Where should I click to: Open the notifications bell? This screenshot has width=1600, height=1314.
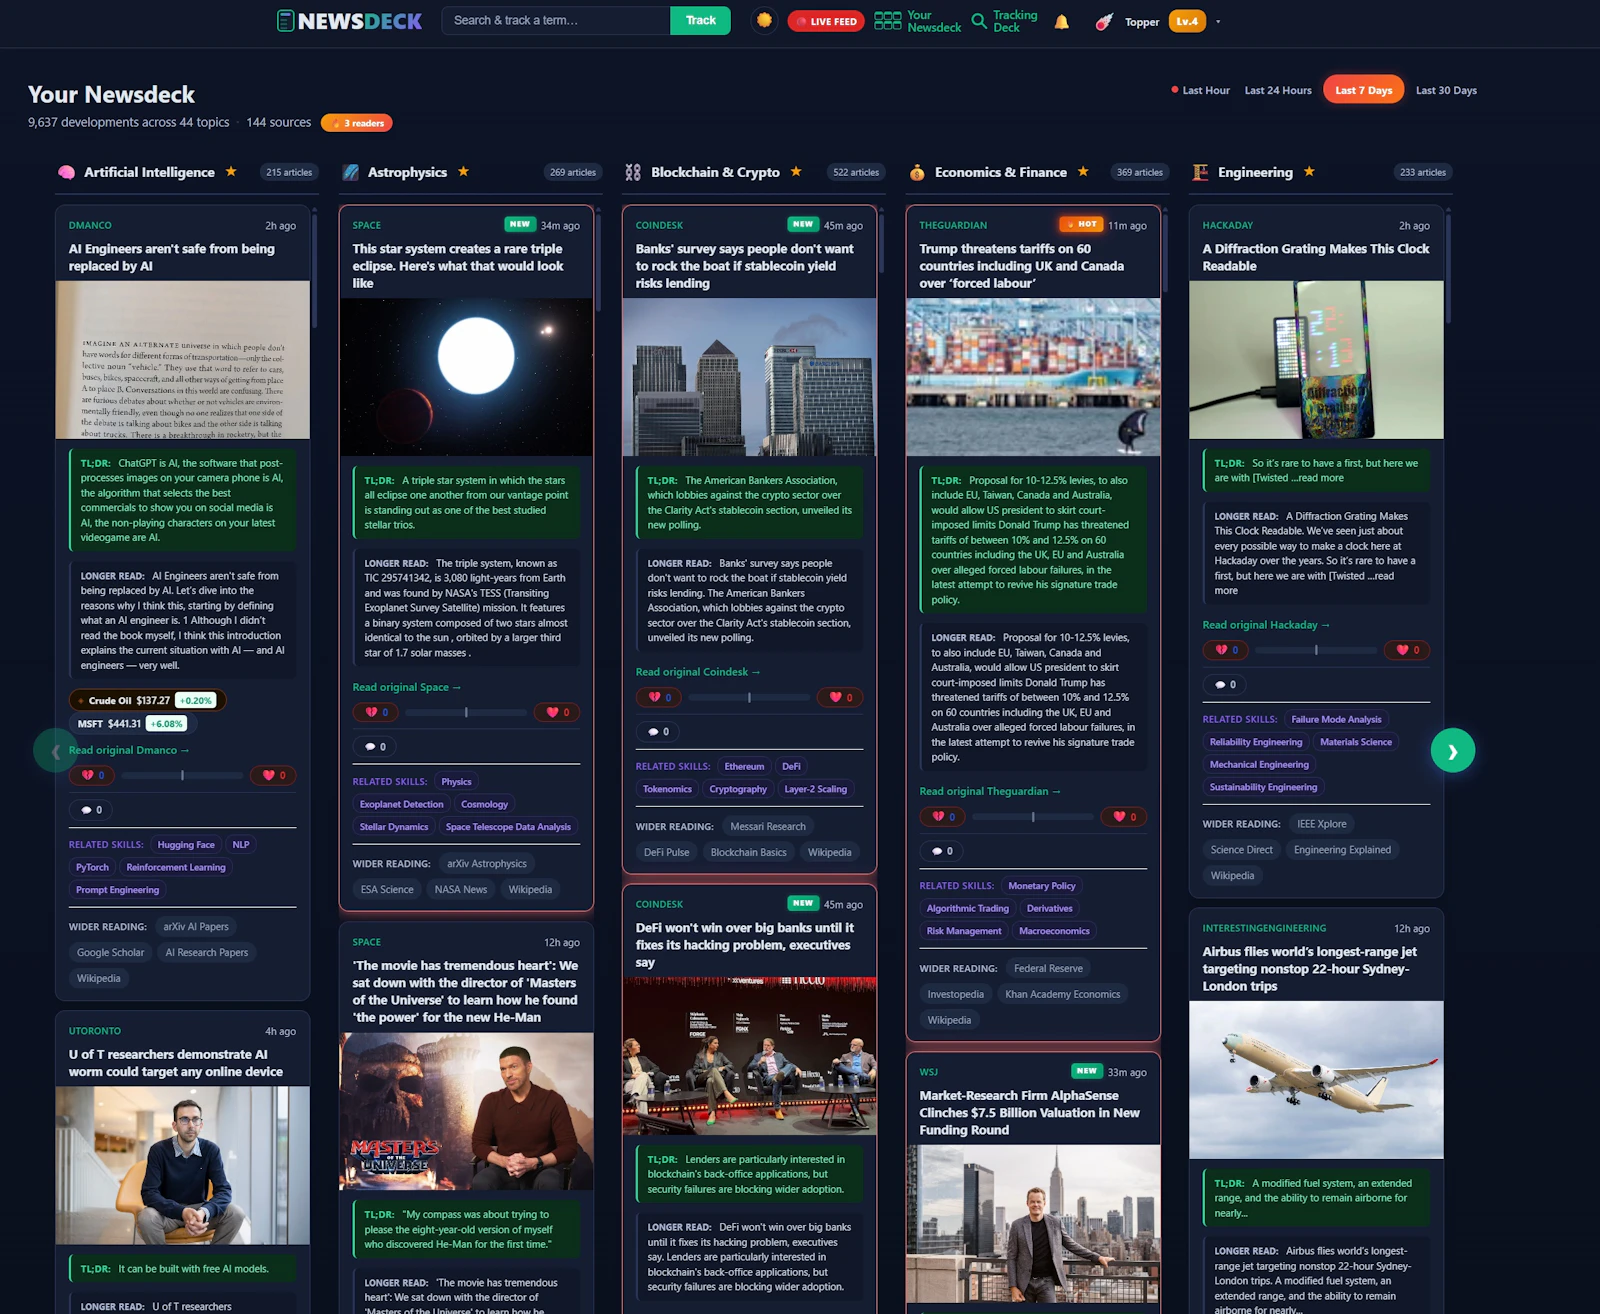pos(1062,21)
